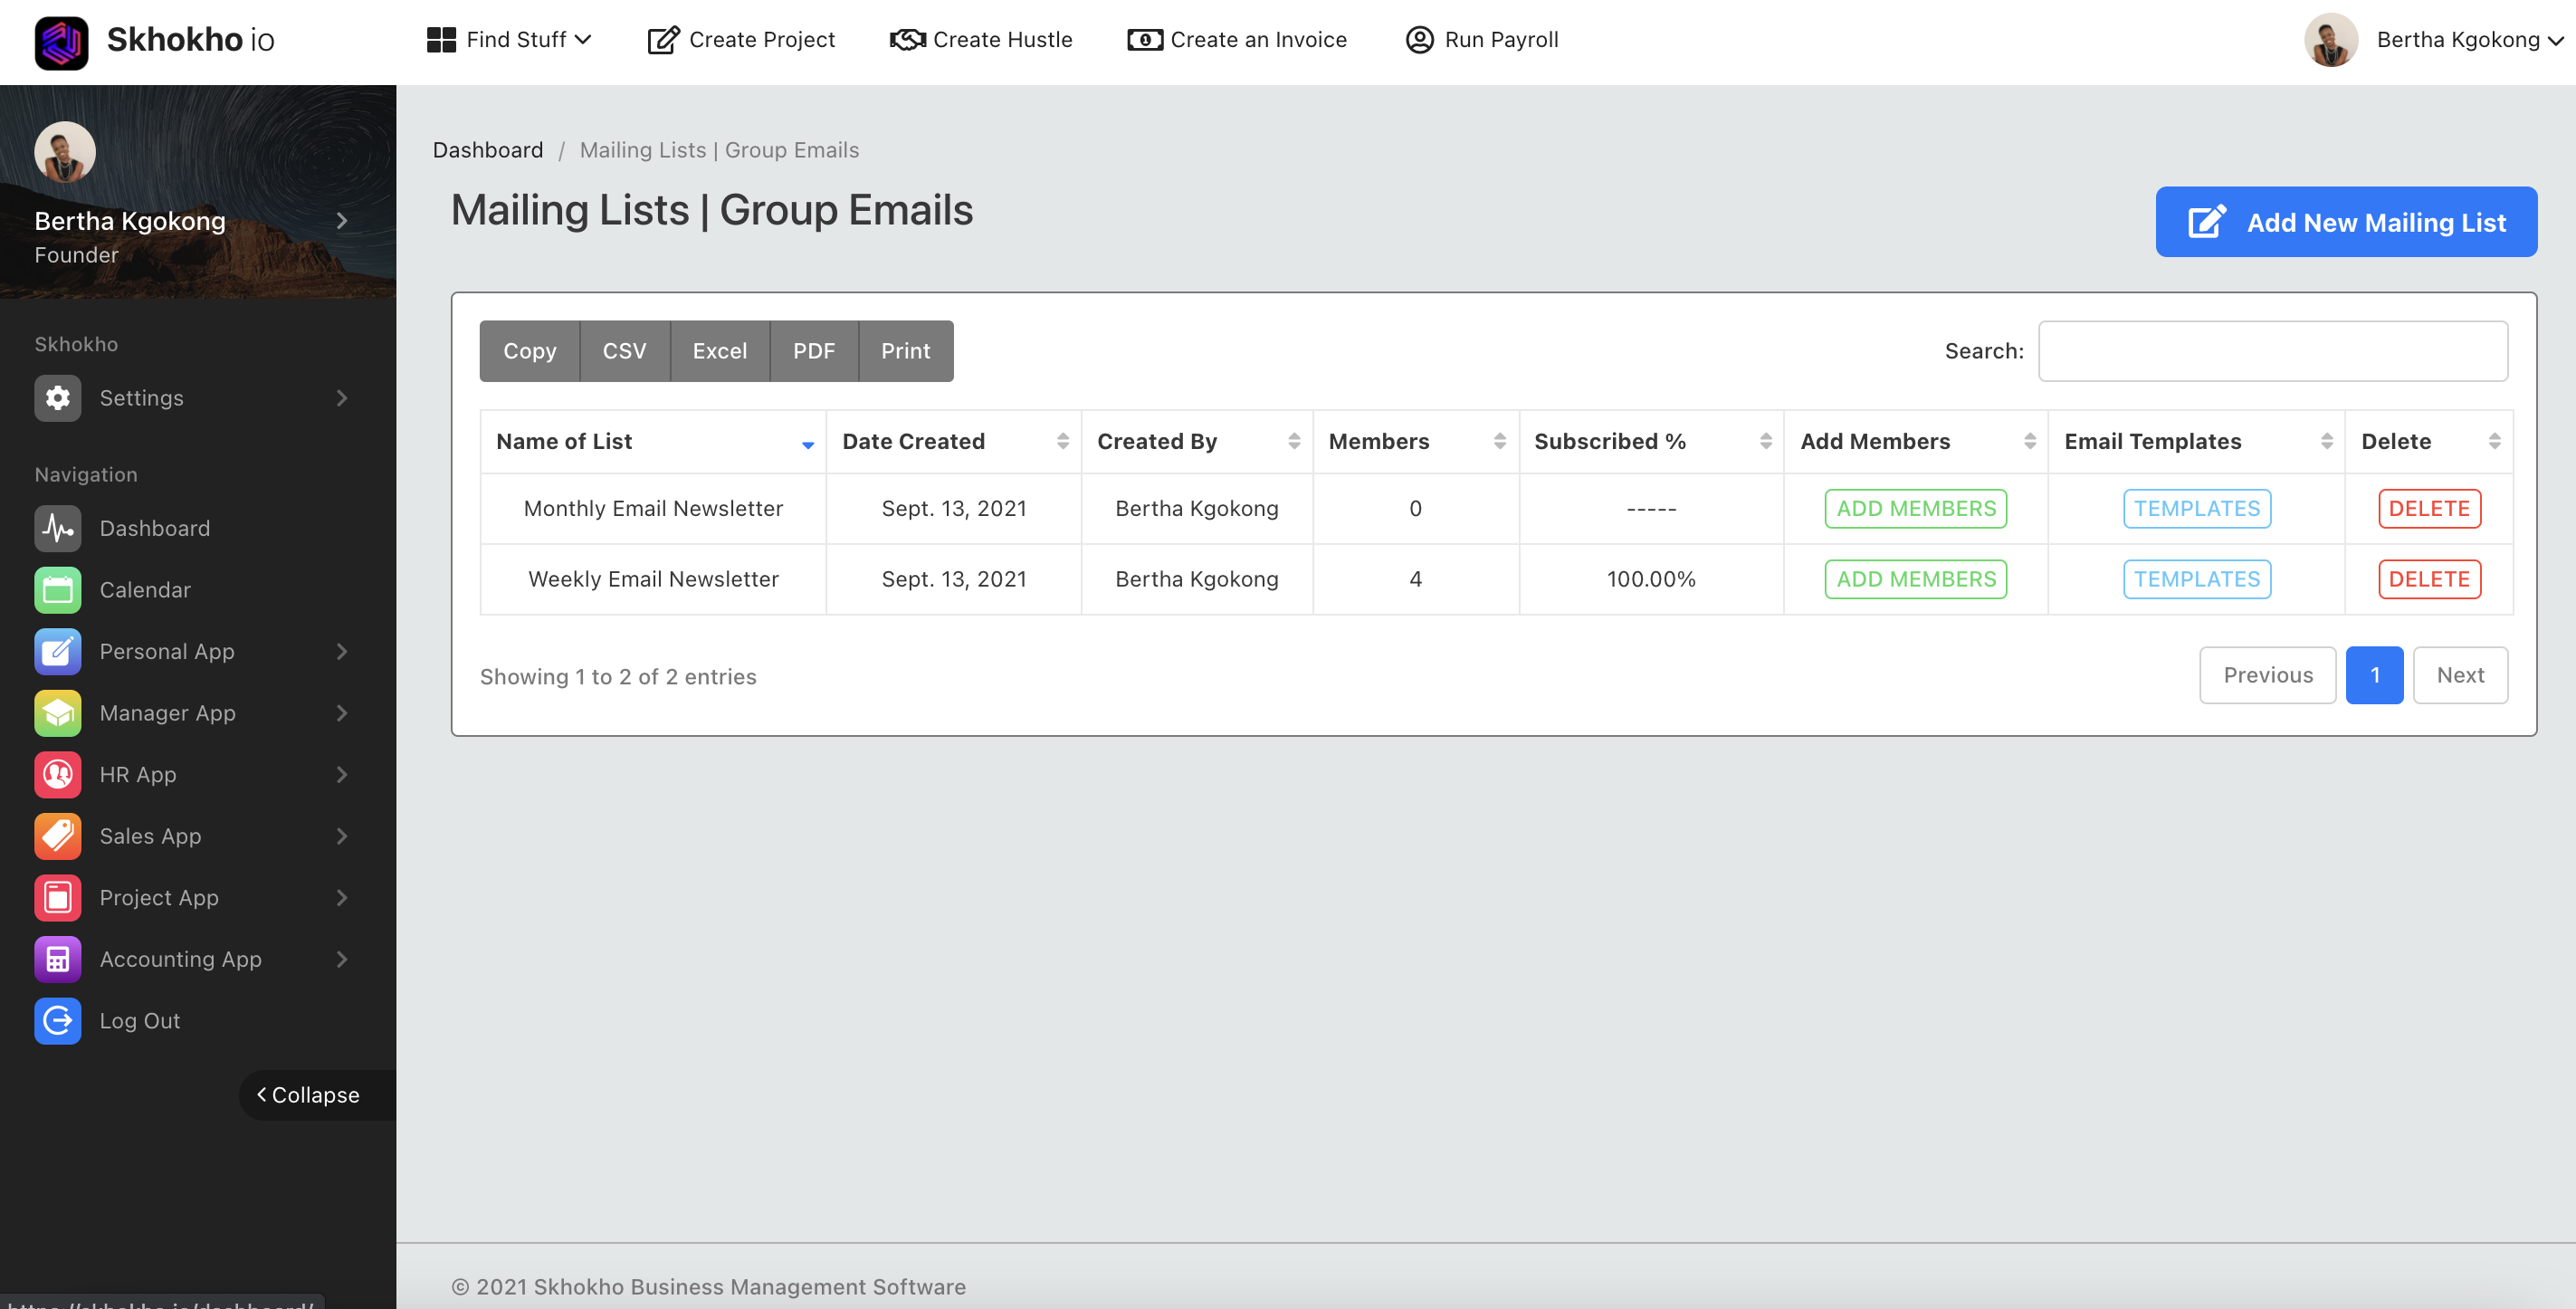This screenshot has height=1309, width=2576.
Task: Toggle Name of List sort order
Action: (x=807, y=444)
